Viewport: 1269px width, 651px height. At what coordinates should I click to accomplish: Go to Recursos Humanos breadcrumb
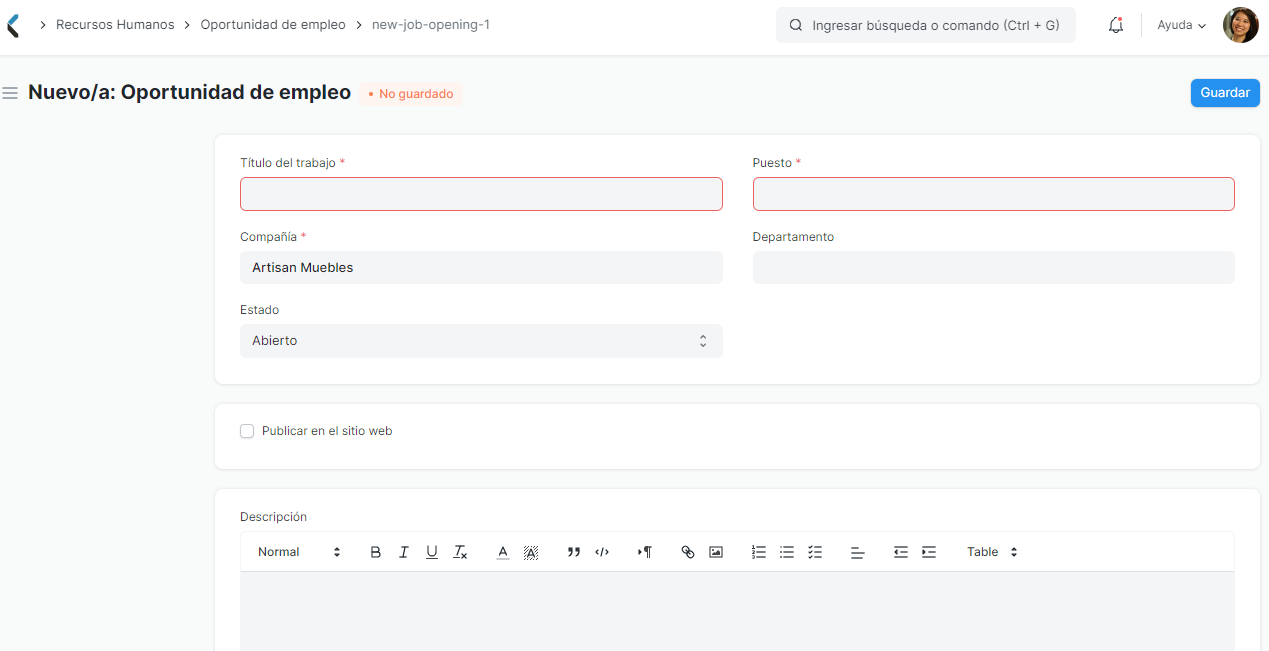coord(115,25)
